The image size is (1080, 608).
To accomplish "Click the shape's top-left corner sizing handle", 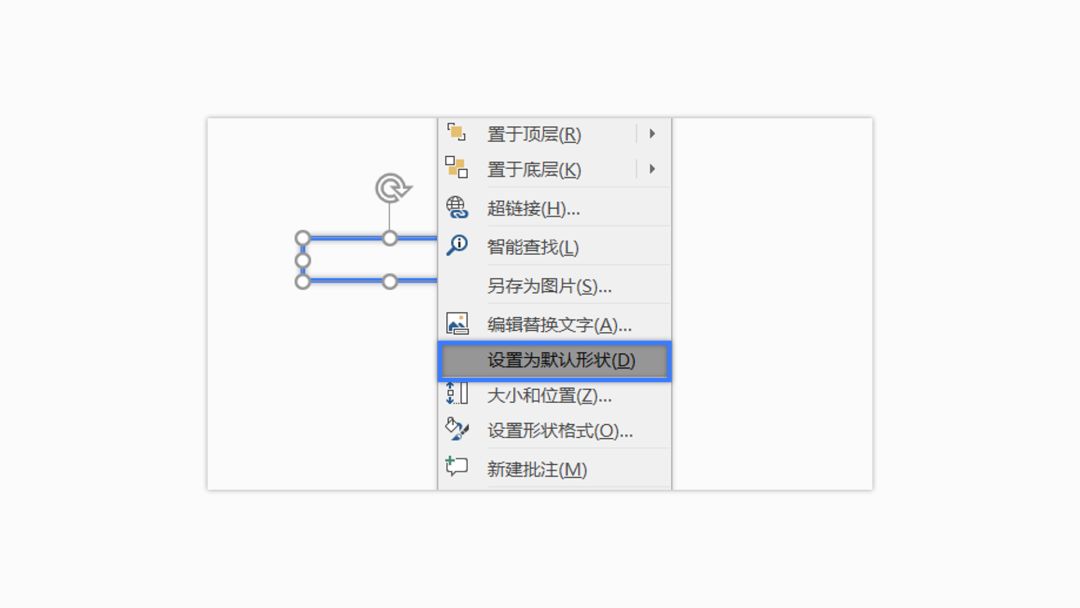I will click(x=302, y=238).
